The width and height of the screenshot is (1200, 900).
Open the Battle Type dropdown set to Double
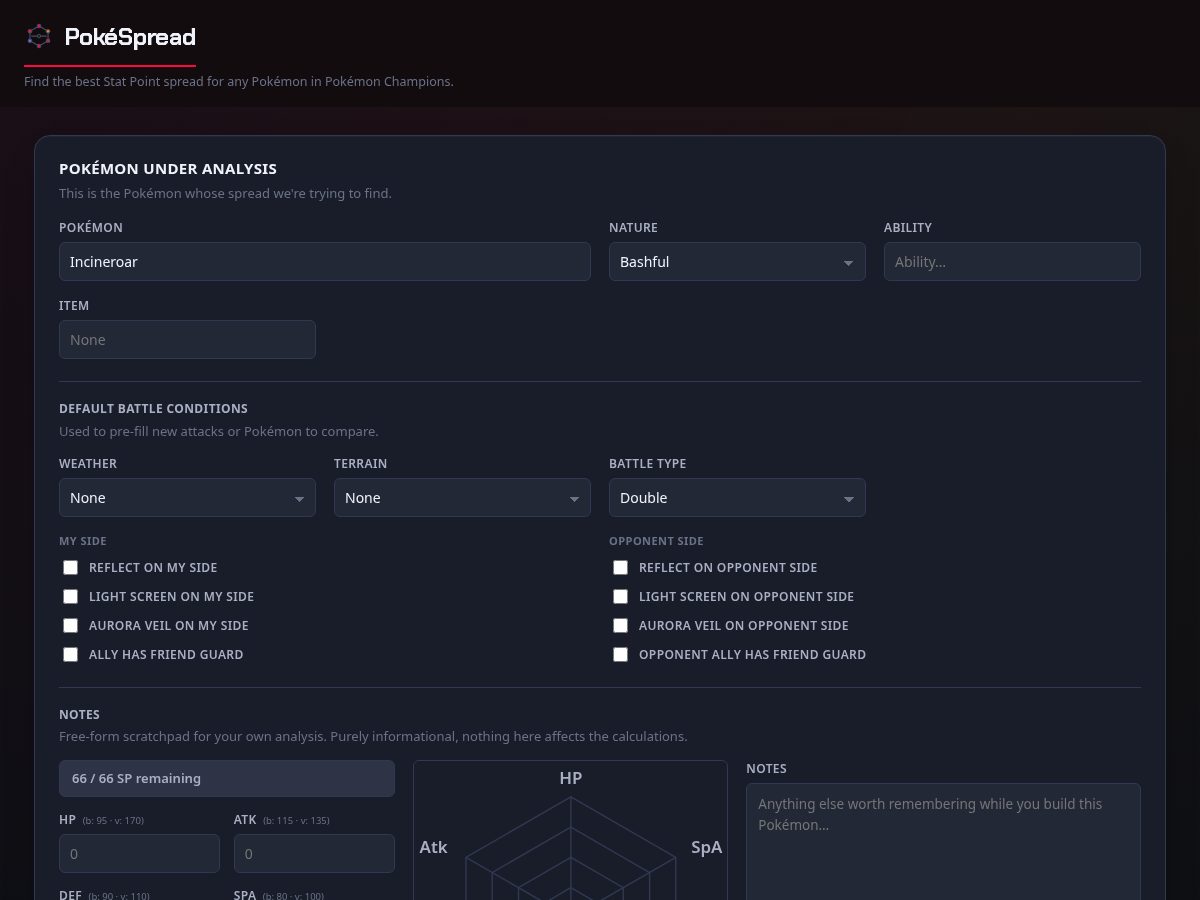click(x=737, y=498)
